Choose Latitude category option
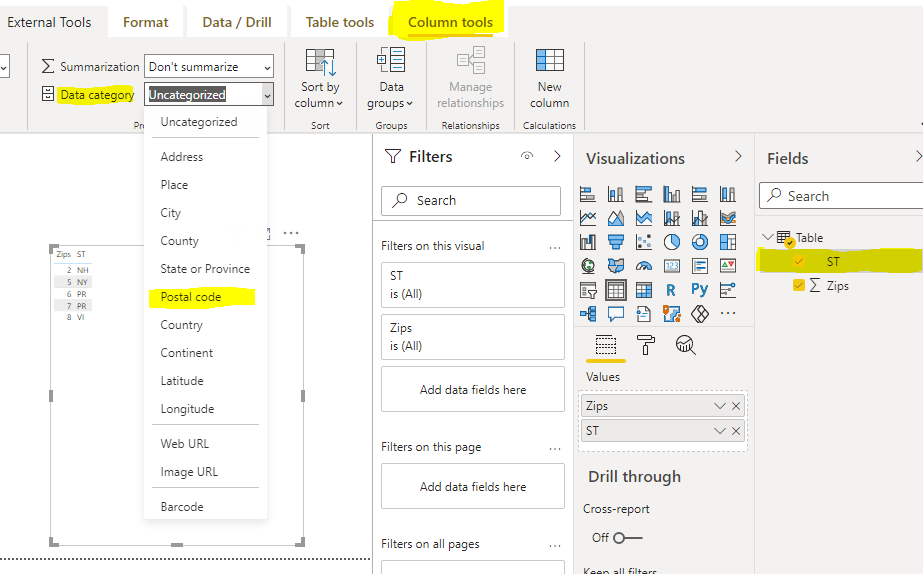923x574 pixels. coord(182,380)
